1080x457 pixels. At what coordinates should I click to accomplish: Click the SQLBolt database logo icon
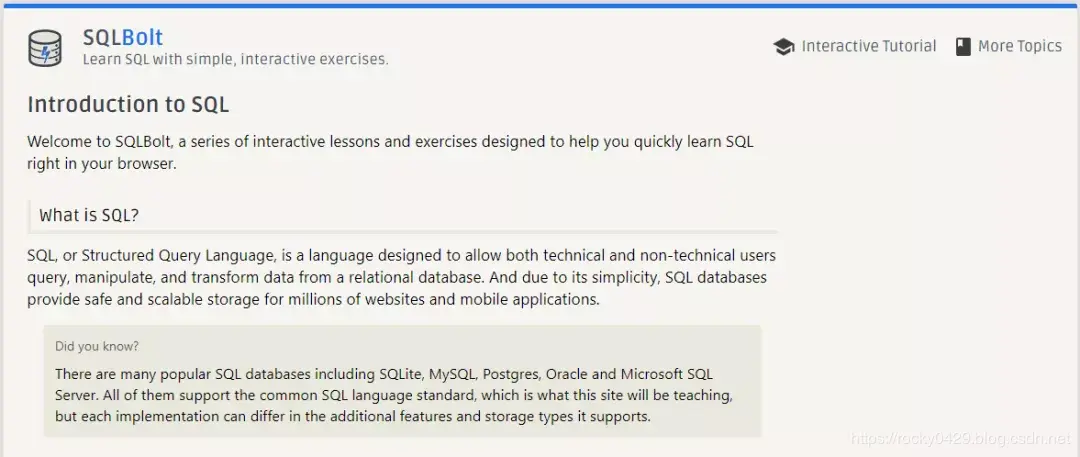point(45,48)
